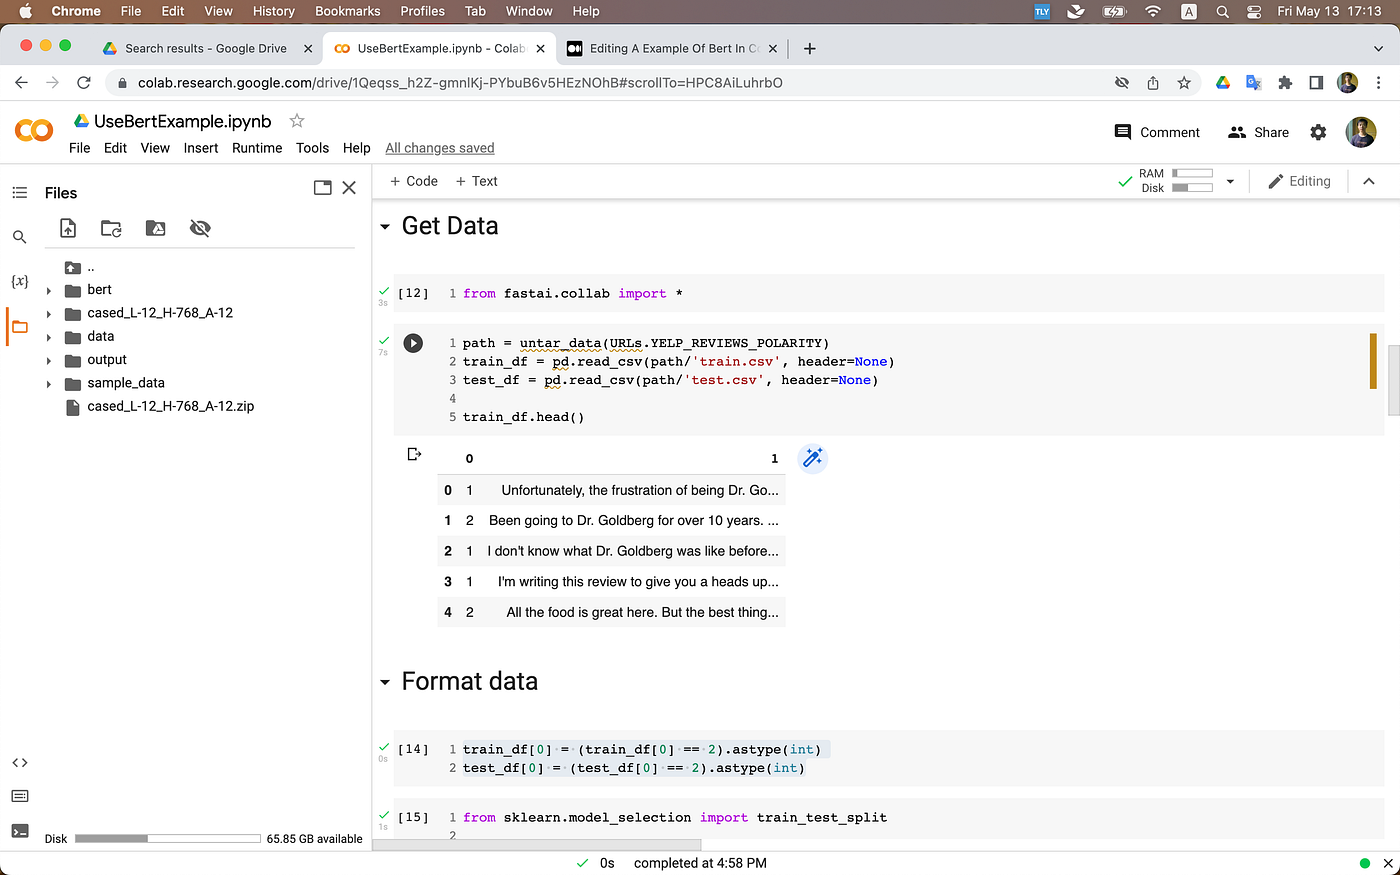Open the Runtime menu
Viewport: 1400px width, 875px height.
(257, 147)
